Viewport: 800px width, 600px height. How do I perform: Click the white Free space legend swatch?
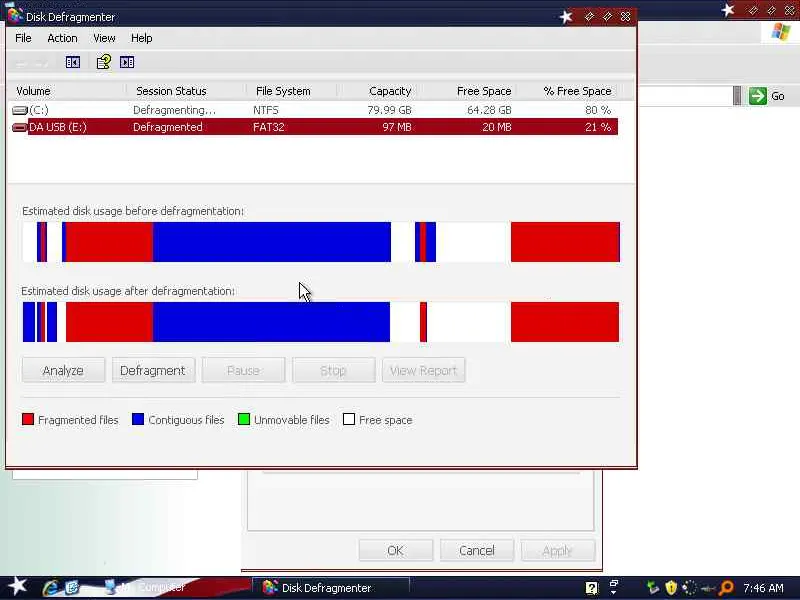click(x=349, y=419)
